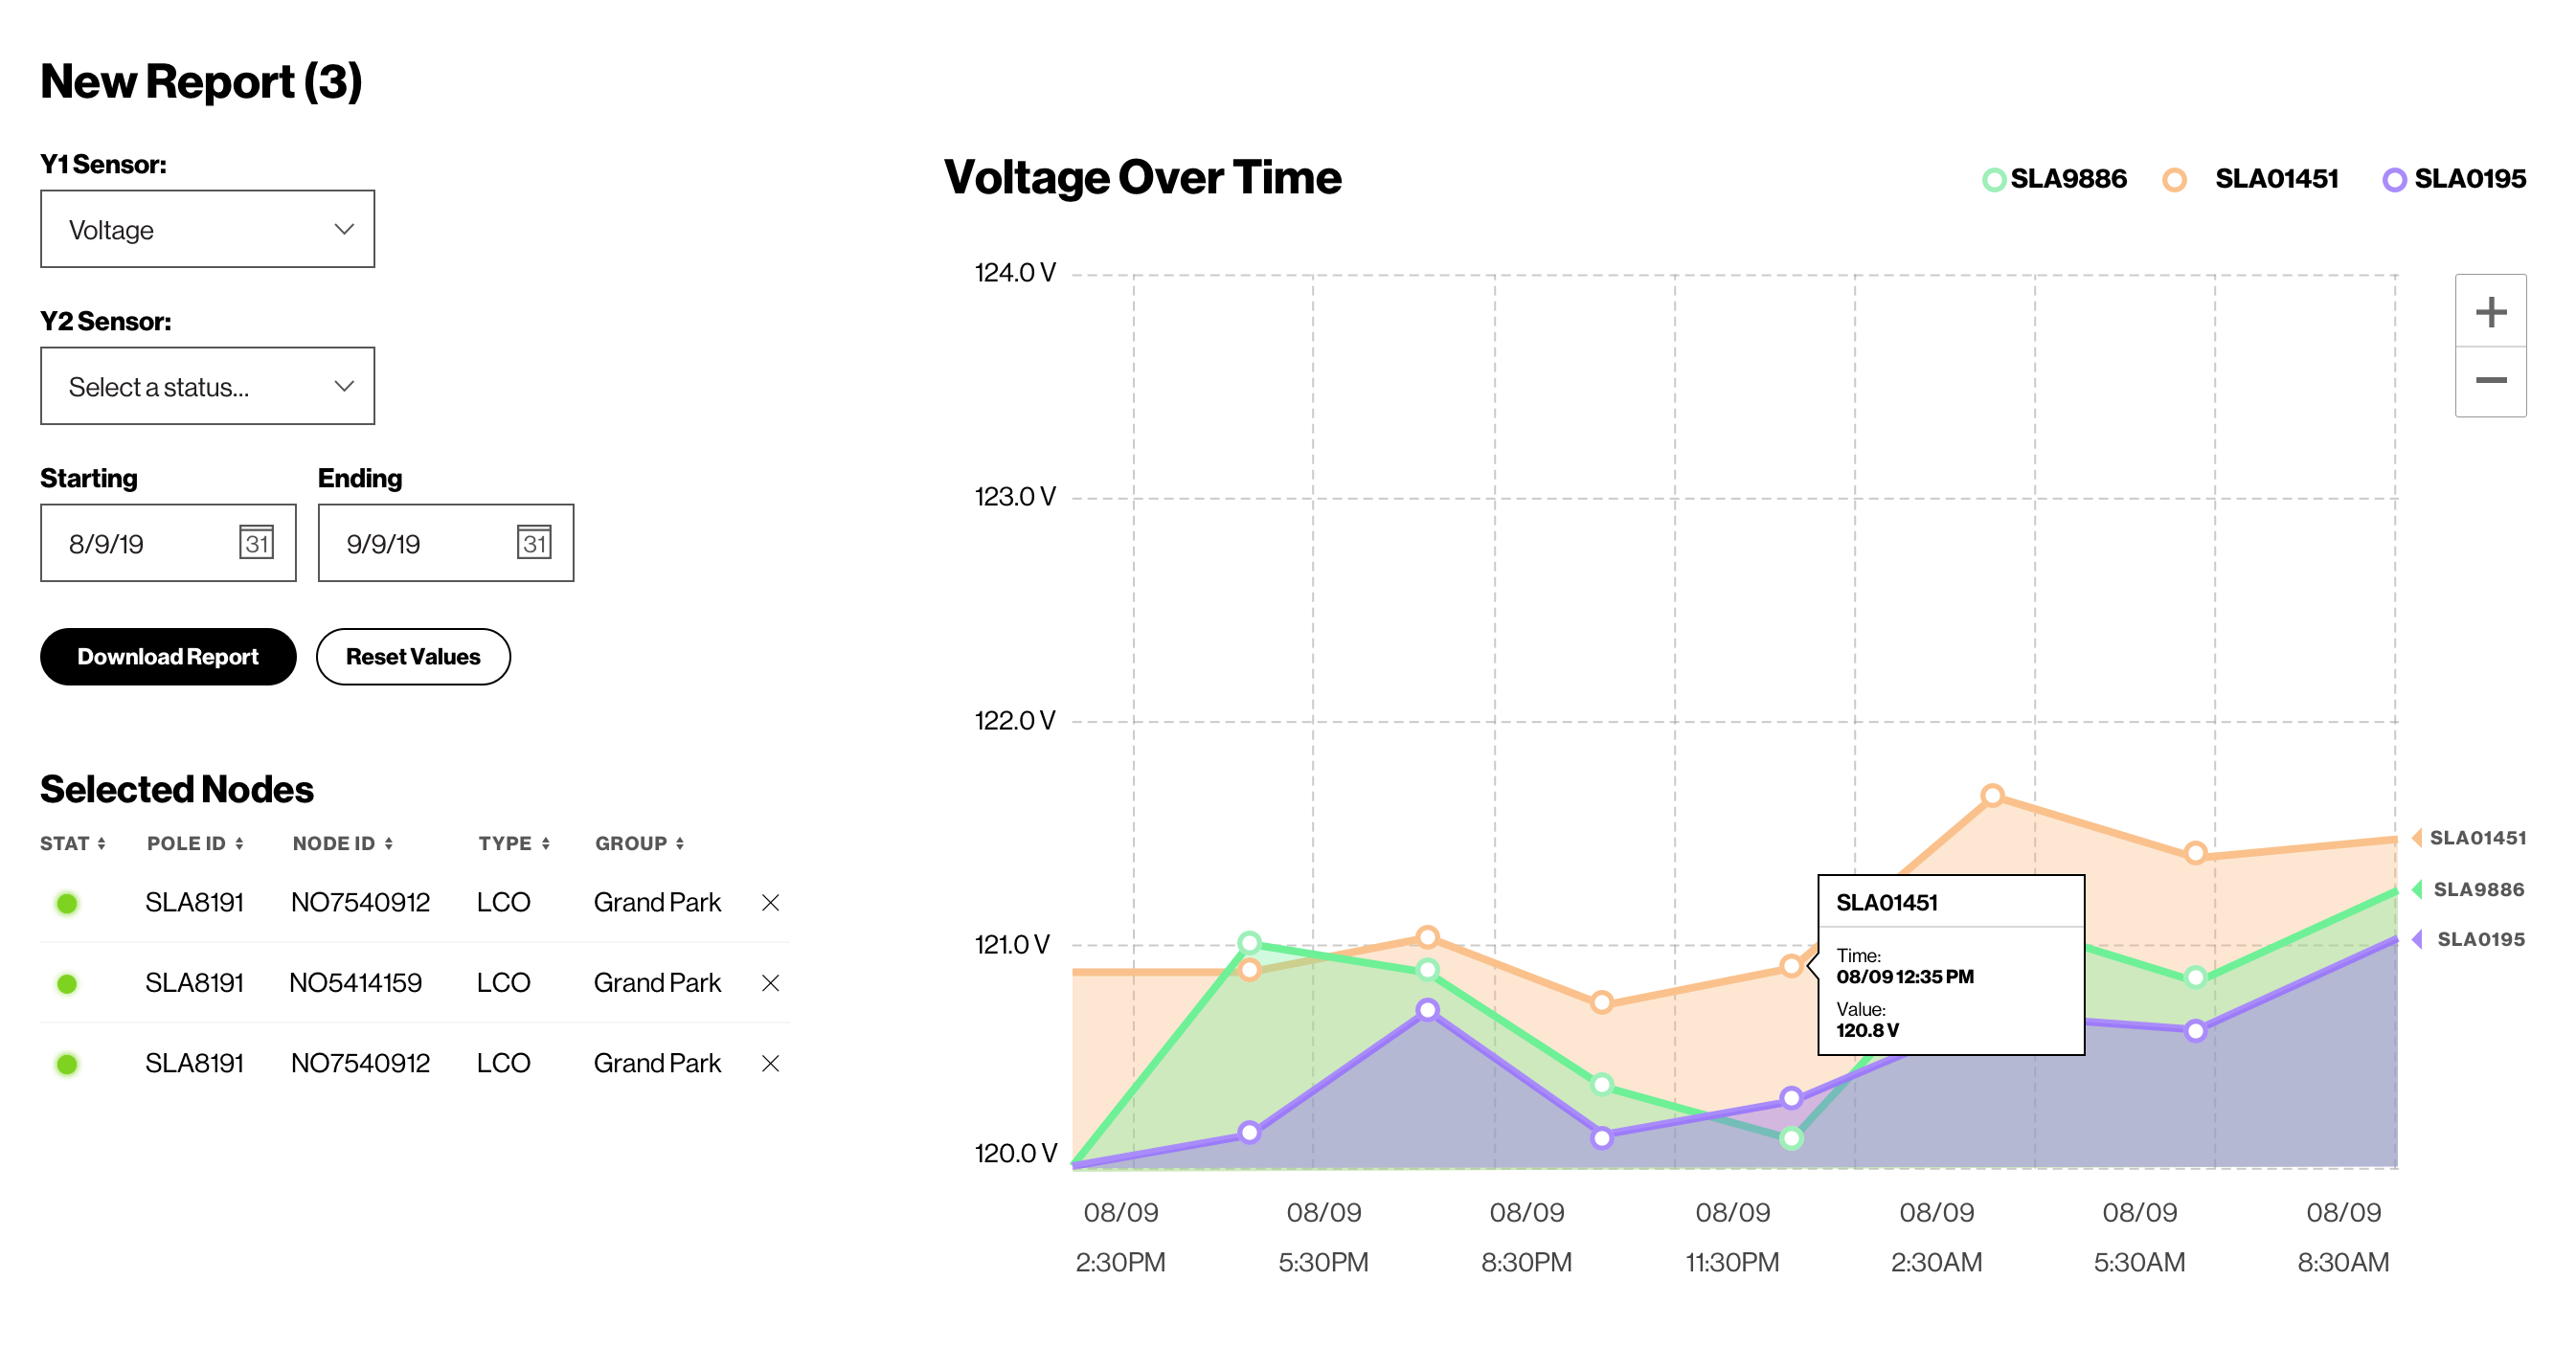Sort the table by GROUP column
Viewport: 2576px width, 1348px height.
click(x=640, y=843)
